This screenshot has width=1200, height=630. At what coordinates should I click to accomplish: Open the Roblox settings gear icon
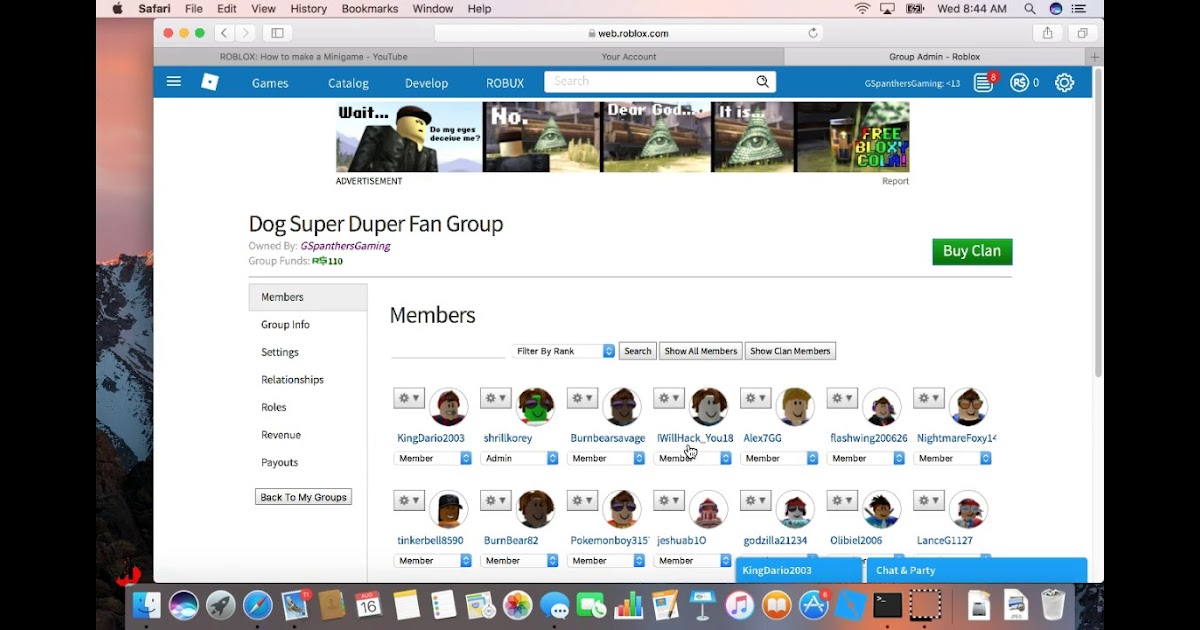1065,83
